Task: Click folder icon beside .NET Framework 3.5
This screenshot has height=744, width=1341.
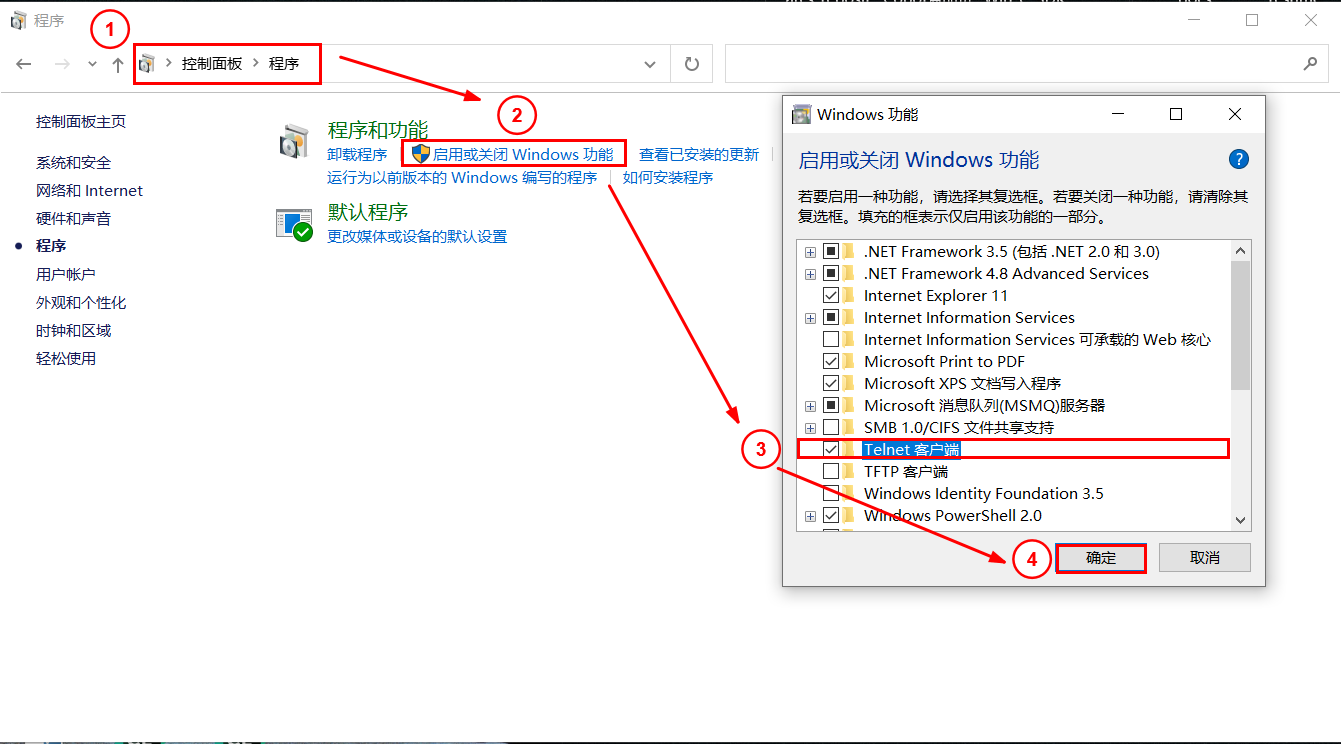Action: coord(849,252)
